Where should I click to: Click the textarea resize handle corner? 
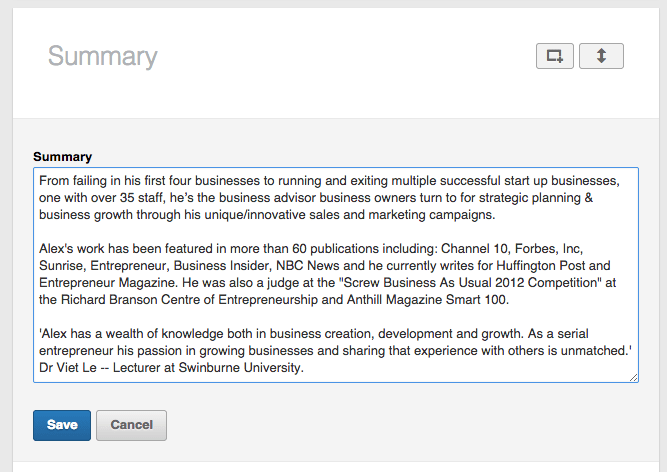pyautogui.click(x=634, y=377)
